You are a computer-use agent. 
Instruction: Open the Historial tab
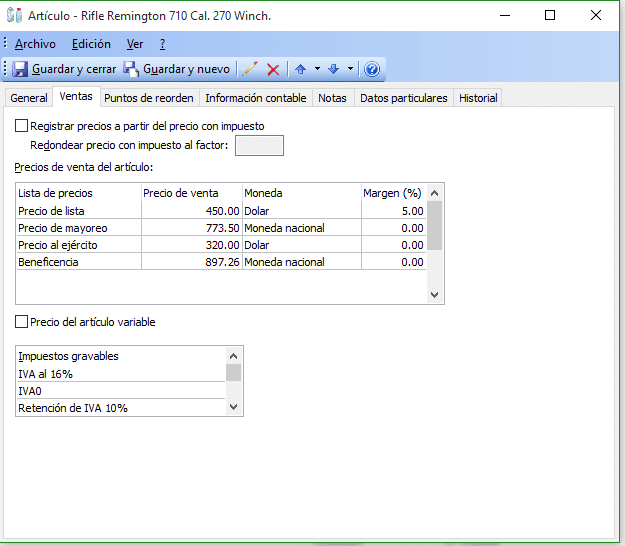478,98
